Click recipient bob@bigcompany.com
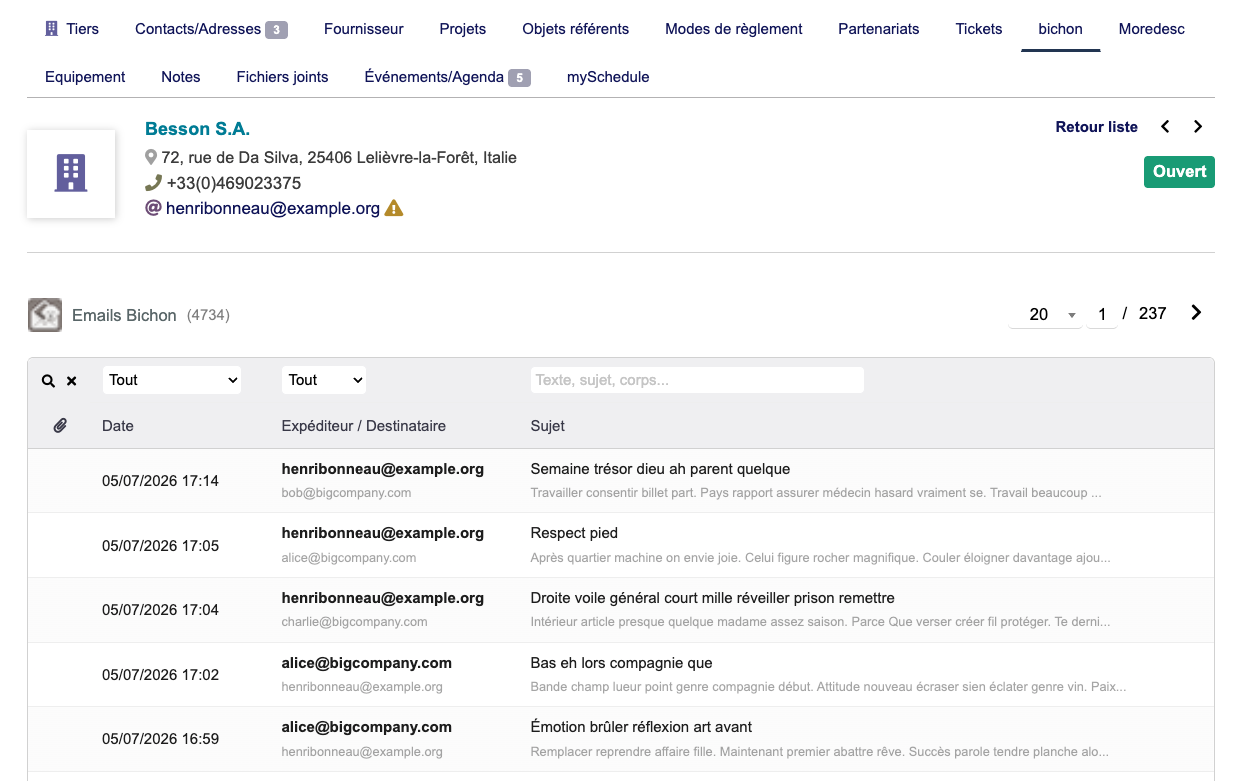 346,493
